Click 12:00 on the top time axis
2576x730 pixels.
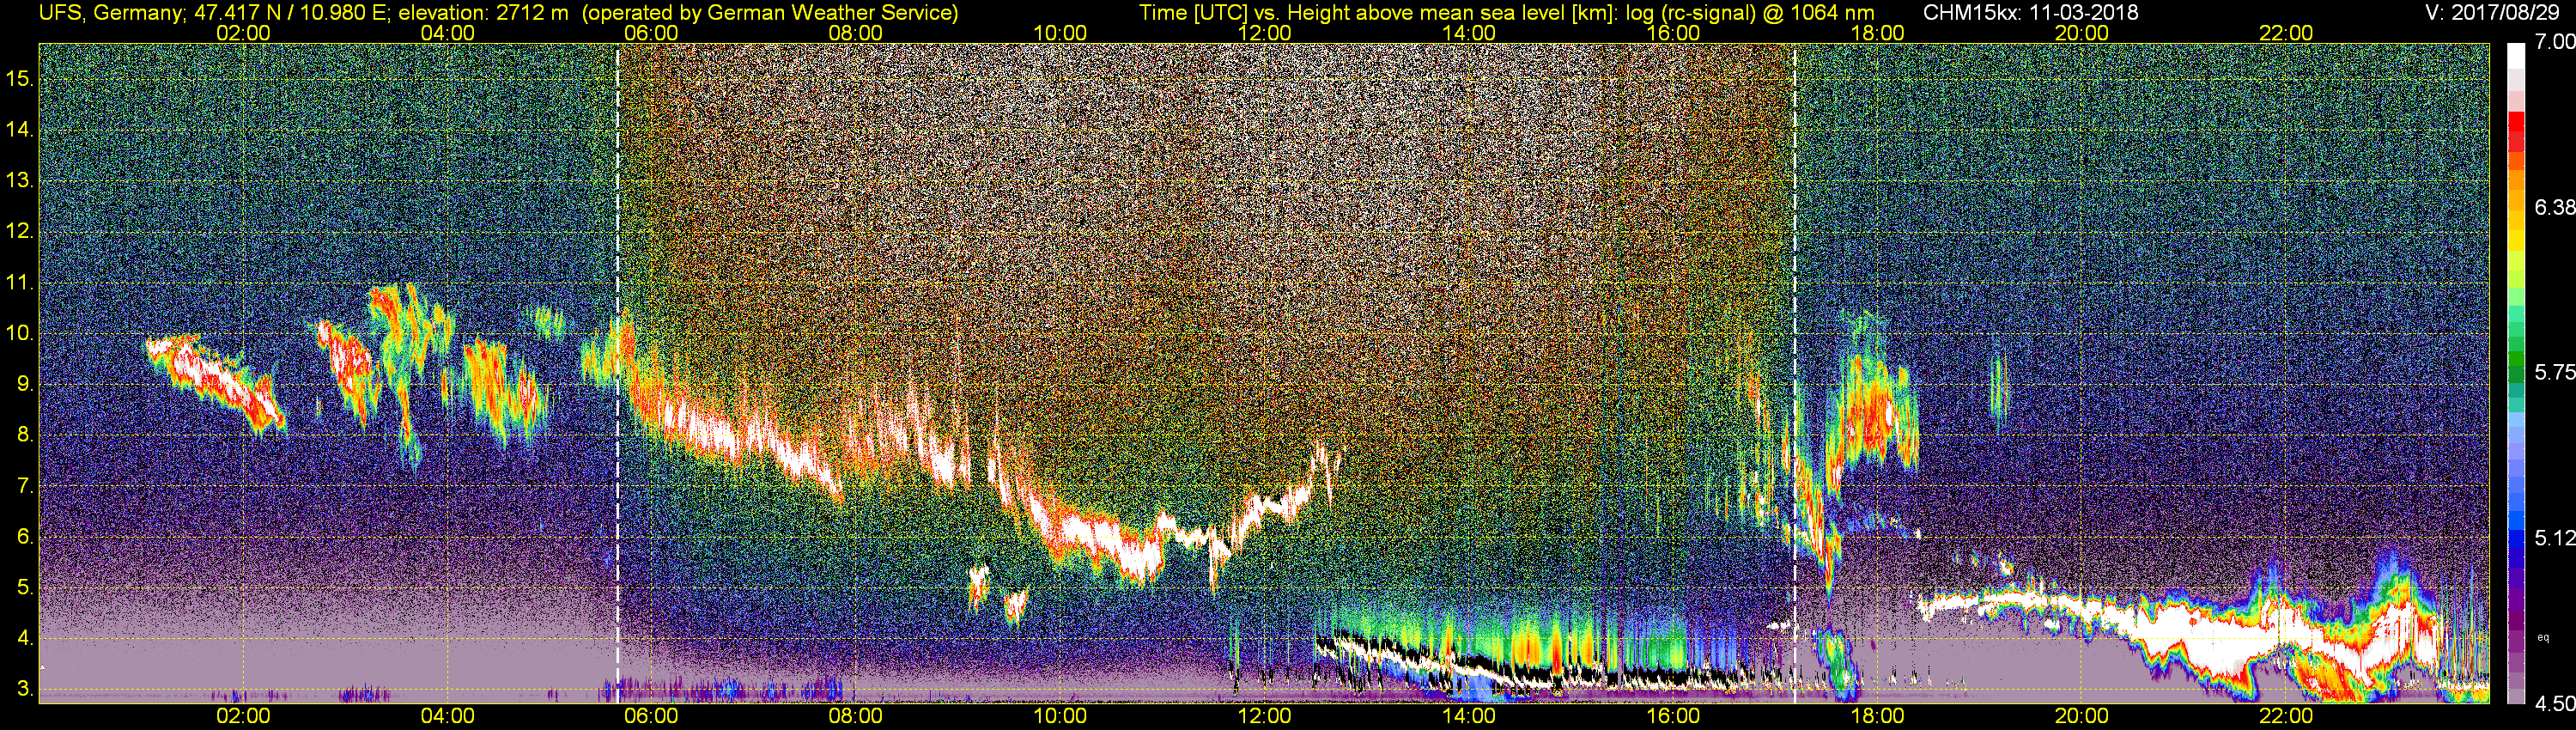pyautogui.click(x=1264, y=33)
